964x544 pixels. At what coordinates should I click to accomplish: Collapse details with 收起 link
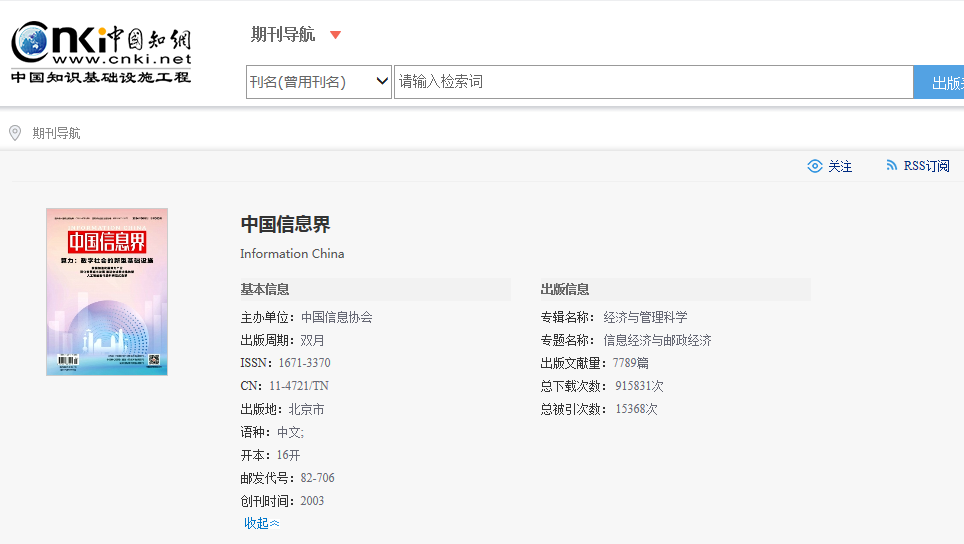tap(262, 523)
